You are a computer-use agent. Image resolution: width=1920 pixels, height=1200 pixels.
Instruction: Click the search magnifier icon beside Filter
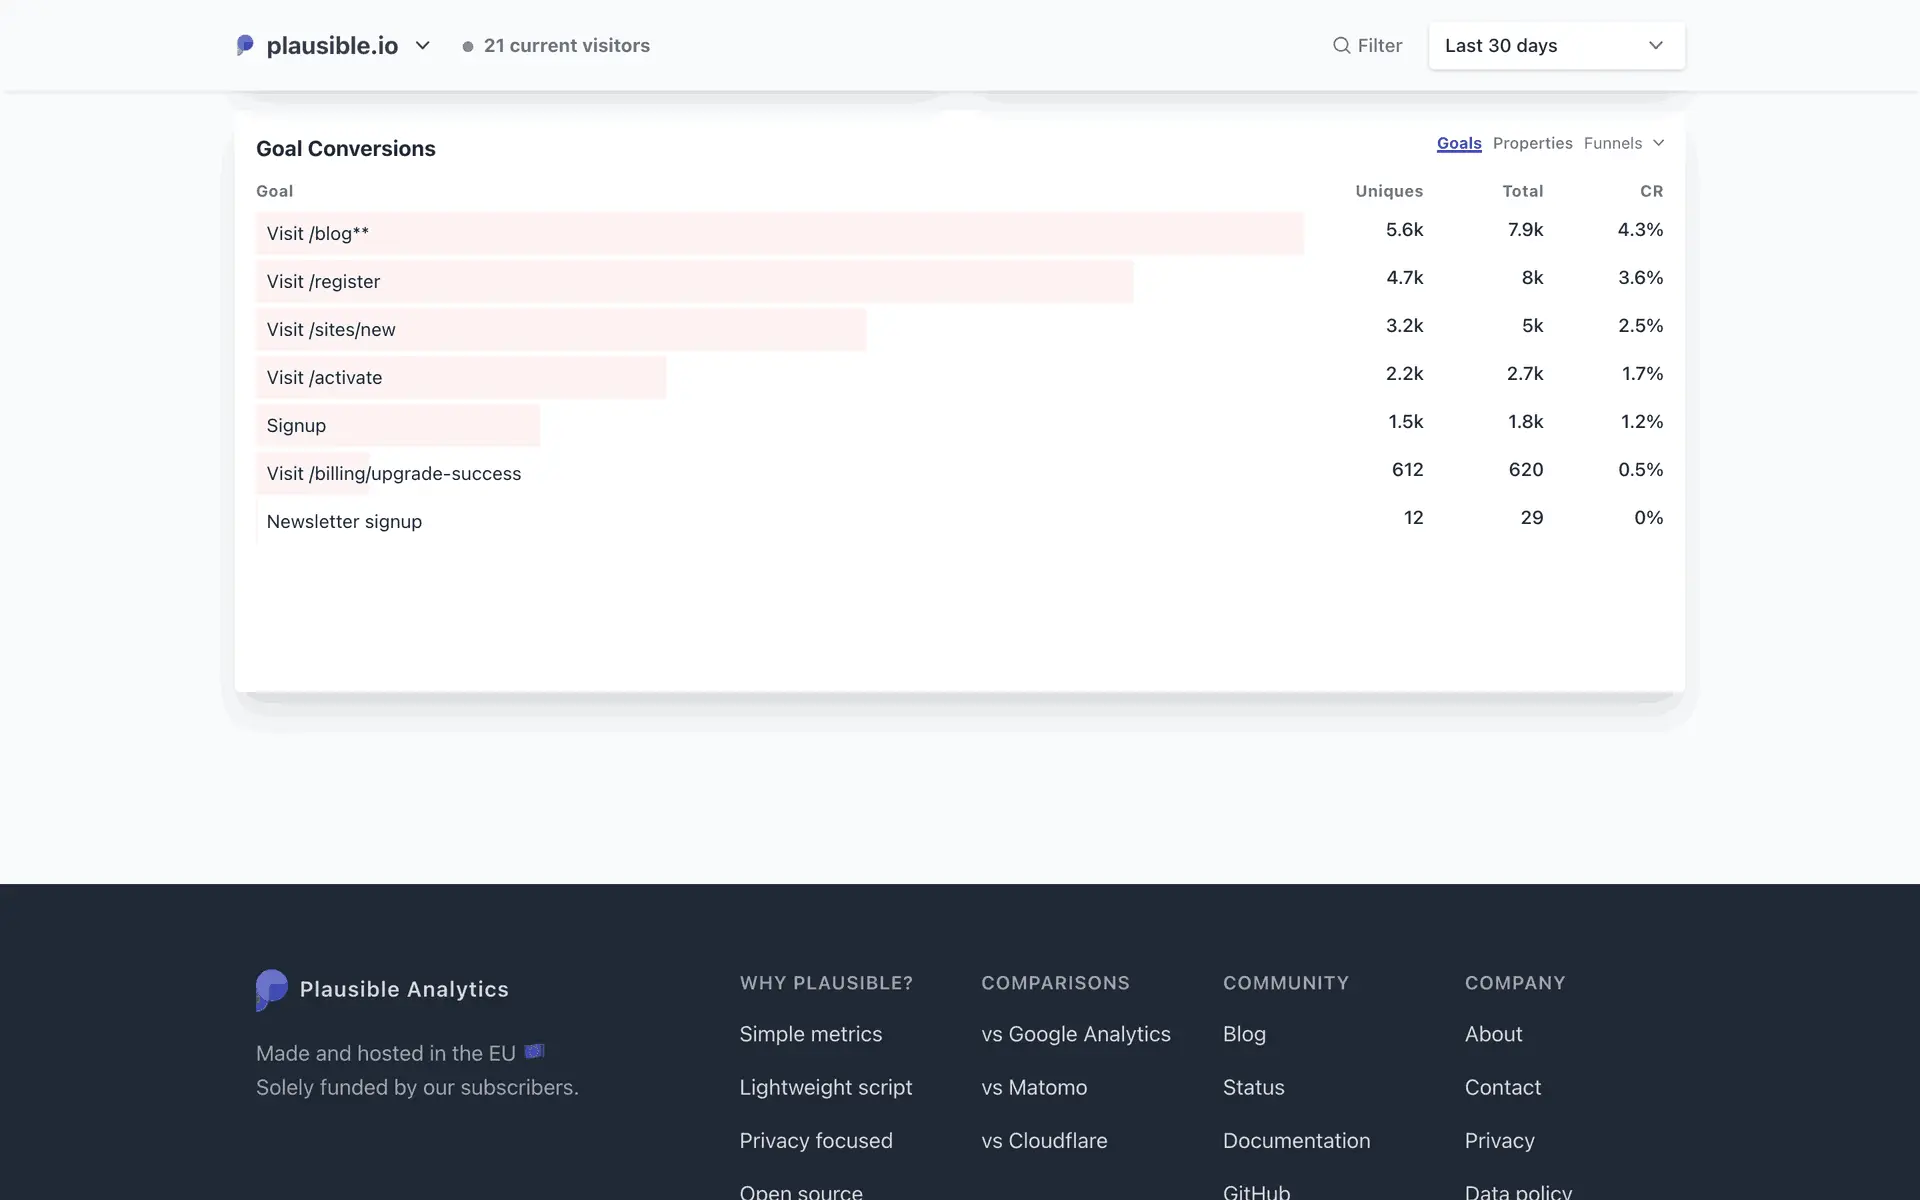pyautogui.click(x=1341, y=45)
